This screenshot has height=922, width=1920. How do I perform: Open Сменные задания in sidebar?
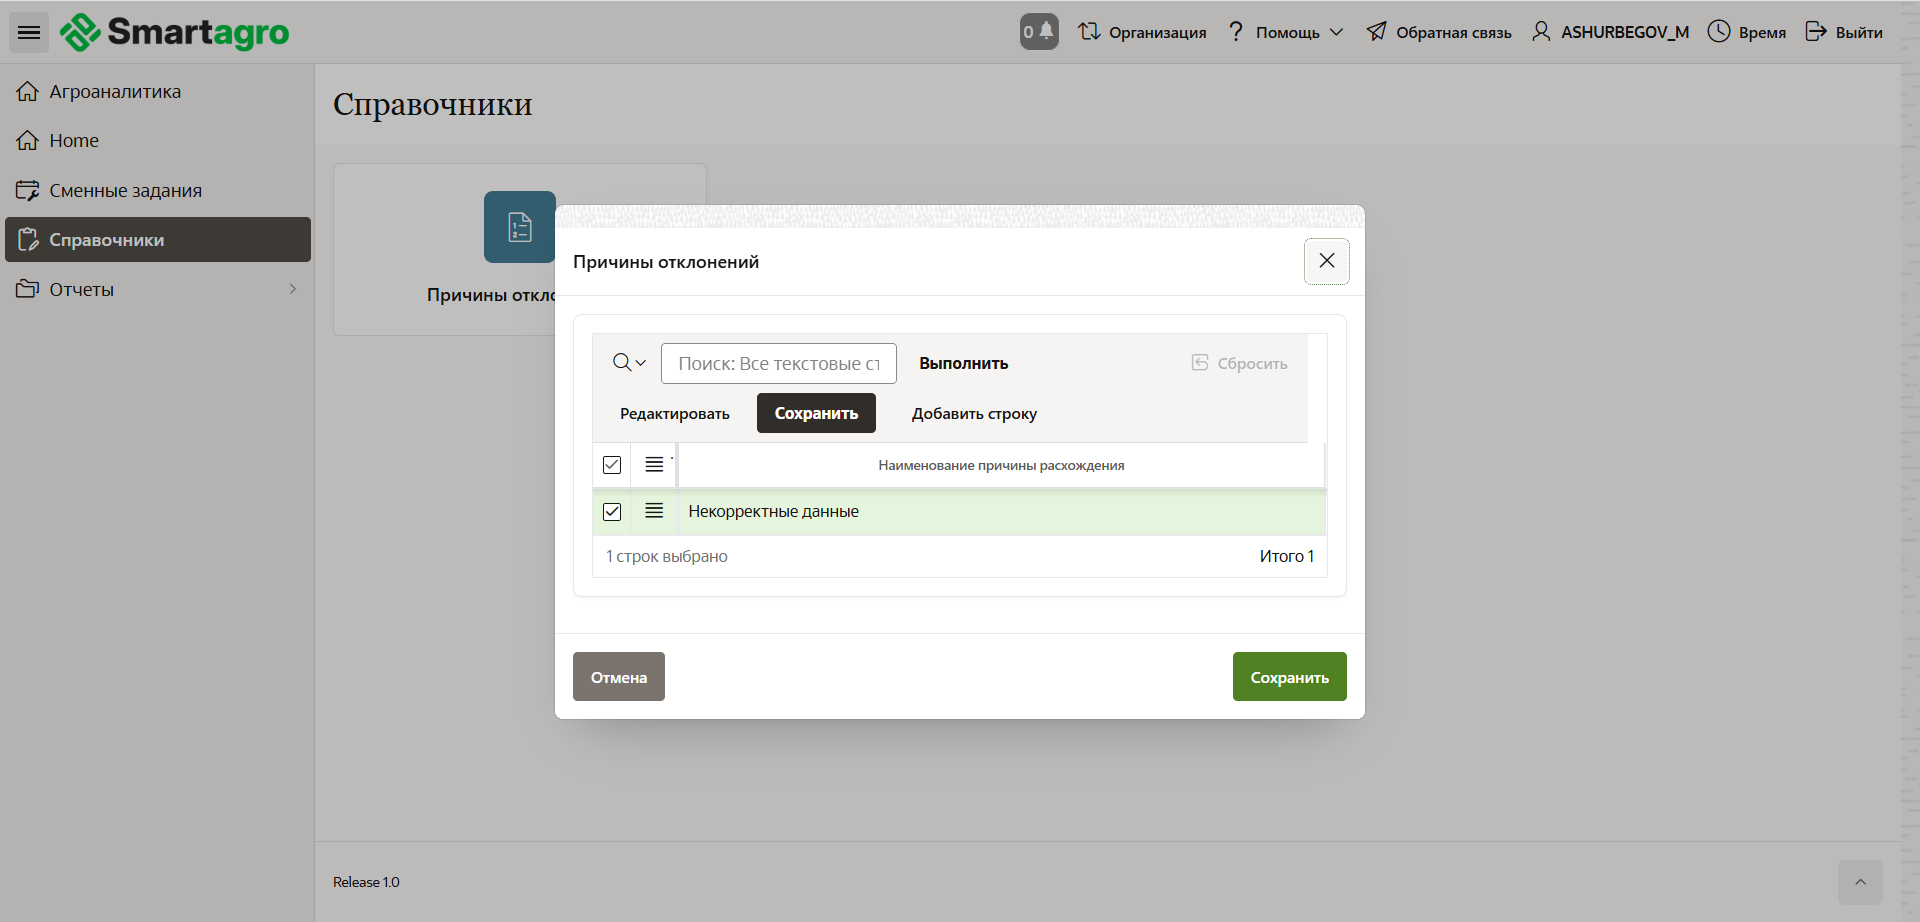tap(125, 190)
